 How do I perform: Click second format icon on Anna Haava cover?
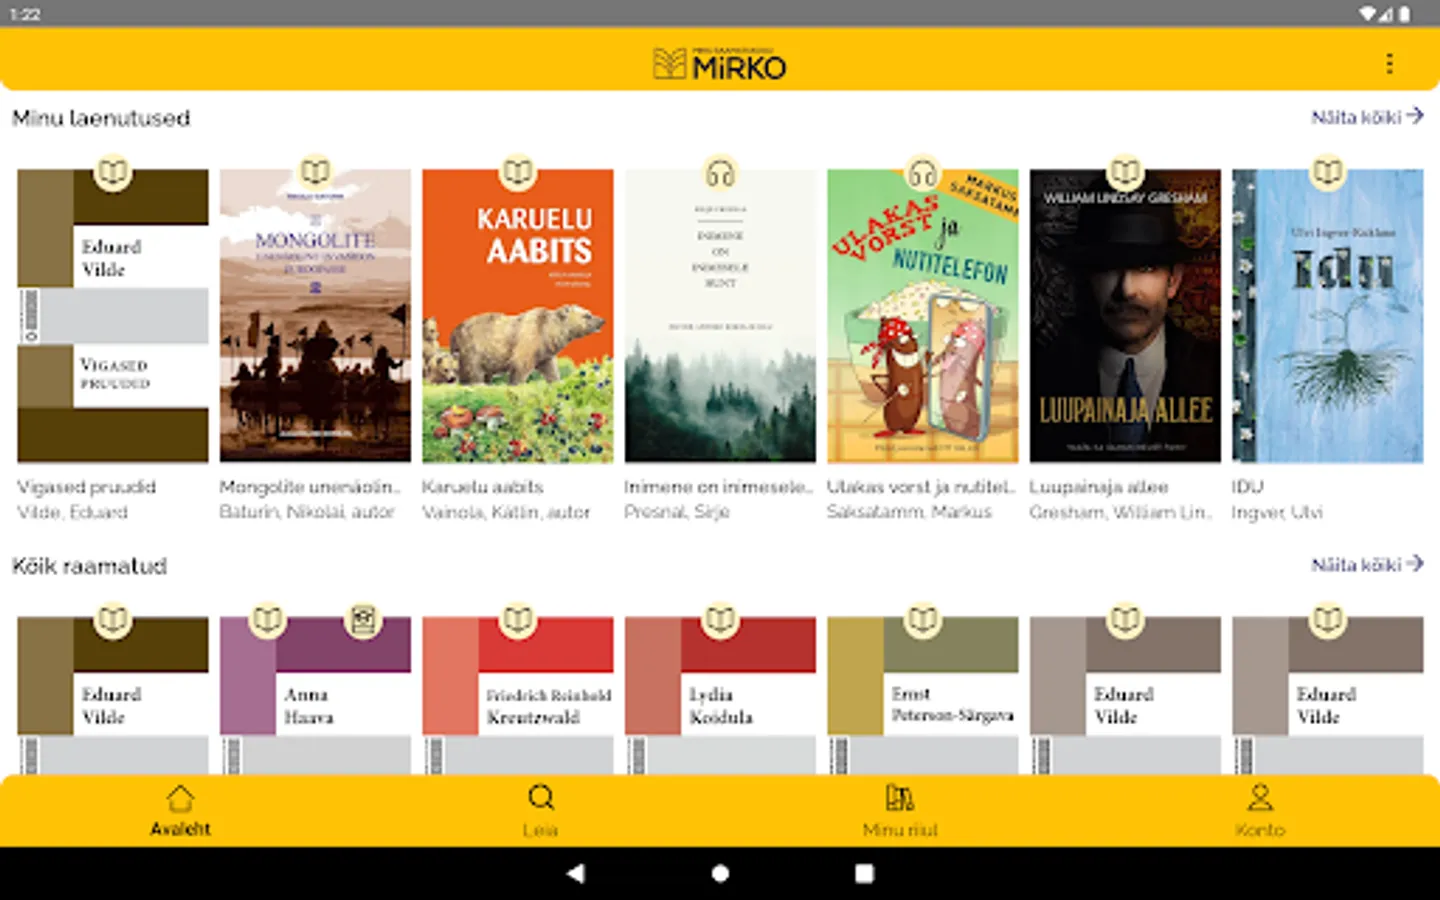coord(363,620)
